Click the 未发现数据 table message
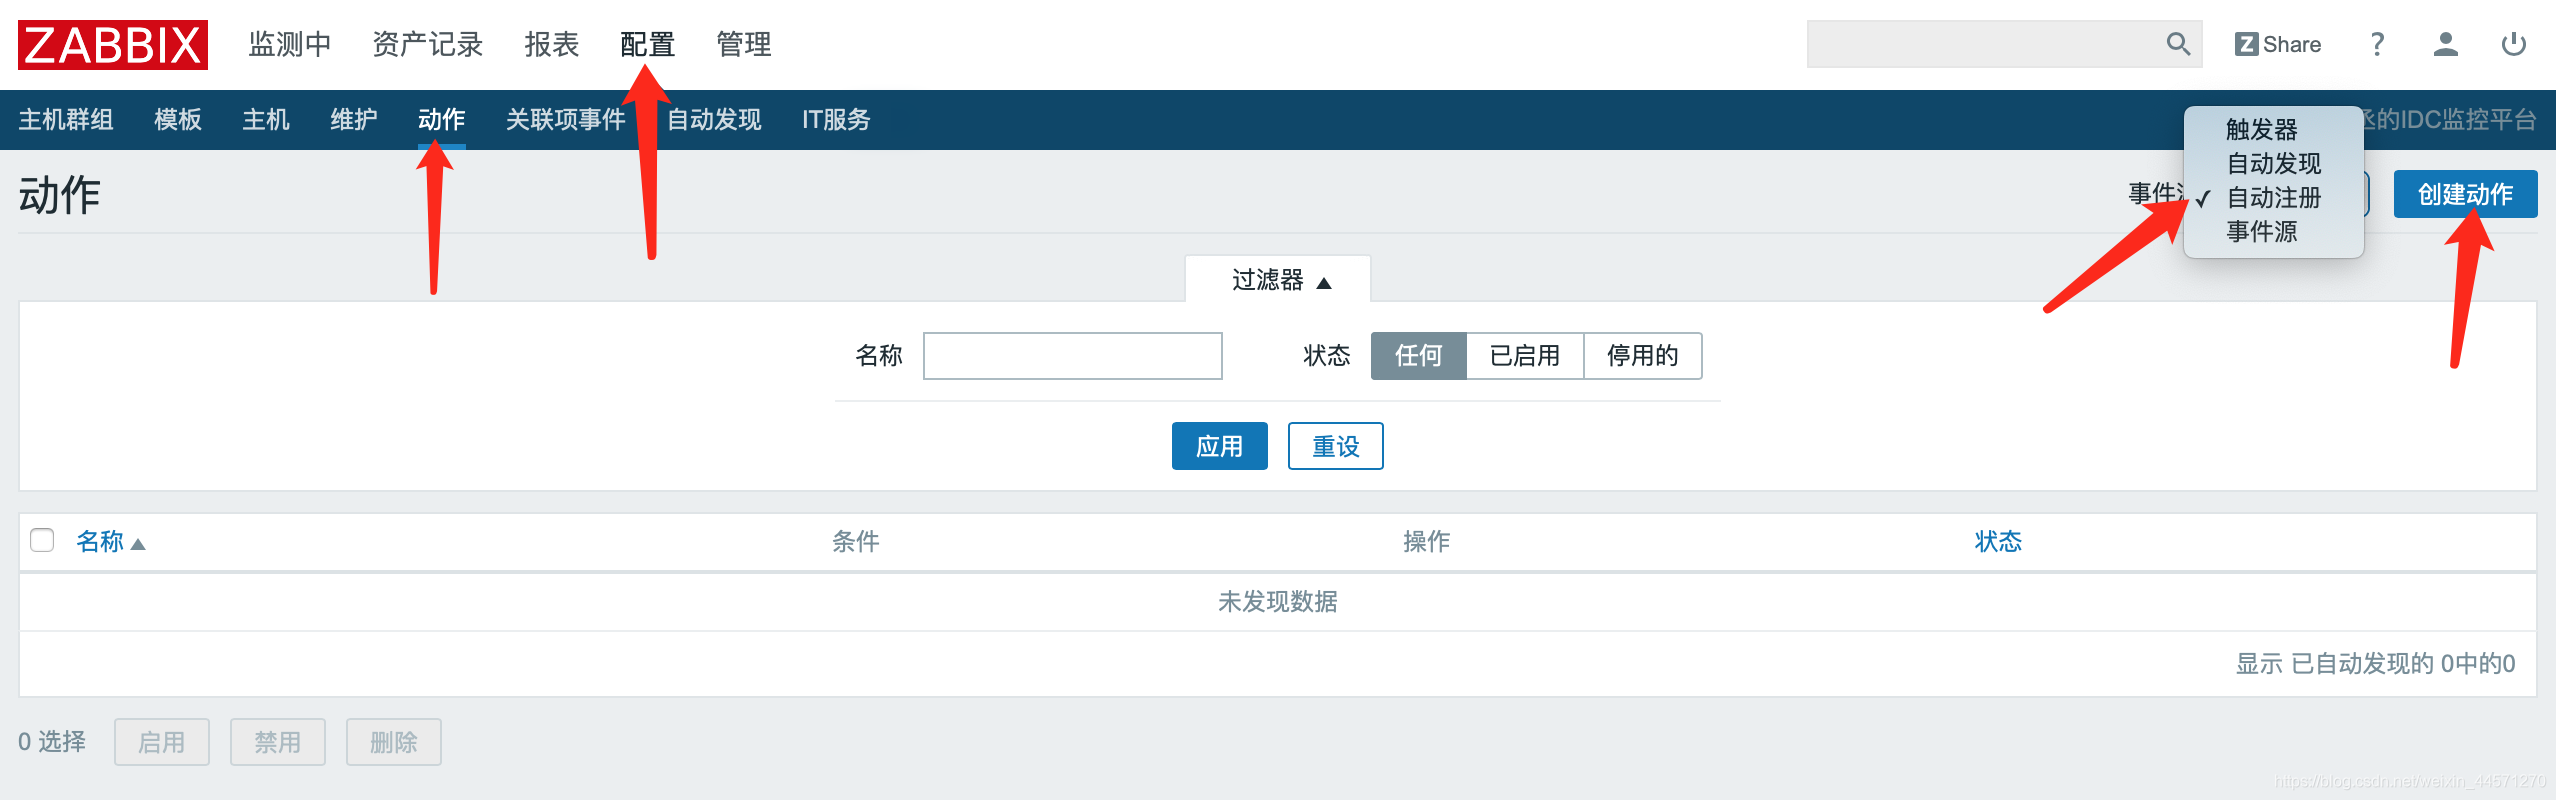2556x800 pixels. pos(1278,602)
